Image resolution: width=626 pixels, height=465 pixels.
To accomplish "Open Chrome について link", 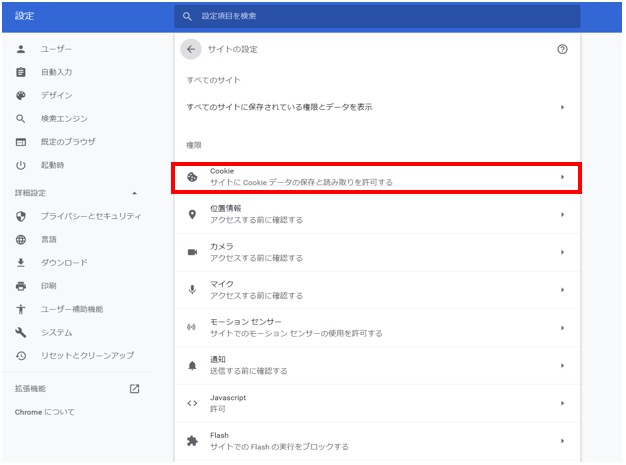I will pos(44,411).
